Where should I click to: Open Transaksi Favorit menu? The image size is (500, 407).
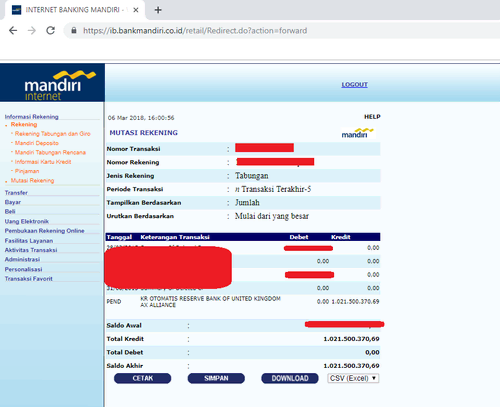click(x=29, y=279)
